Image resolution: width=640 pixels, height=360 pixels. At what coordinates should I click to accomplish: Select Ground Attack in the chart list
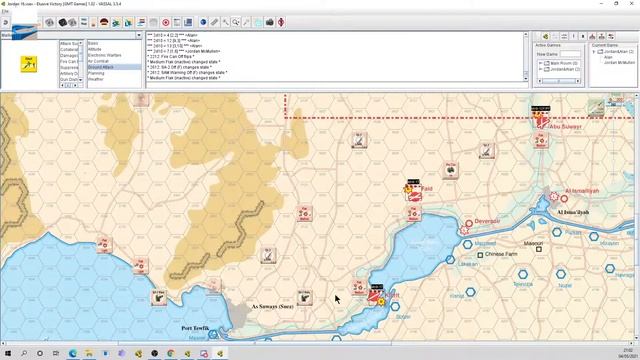114,67
